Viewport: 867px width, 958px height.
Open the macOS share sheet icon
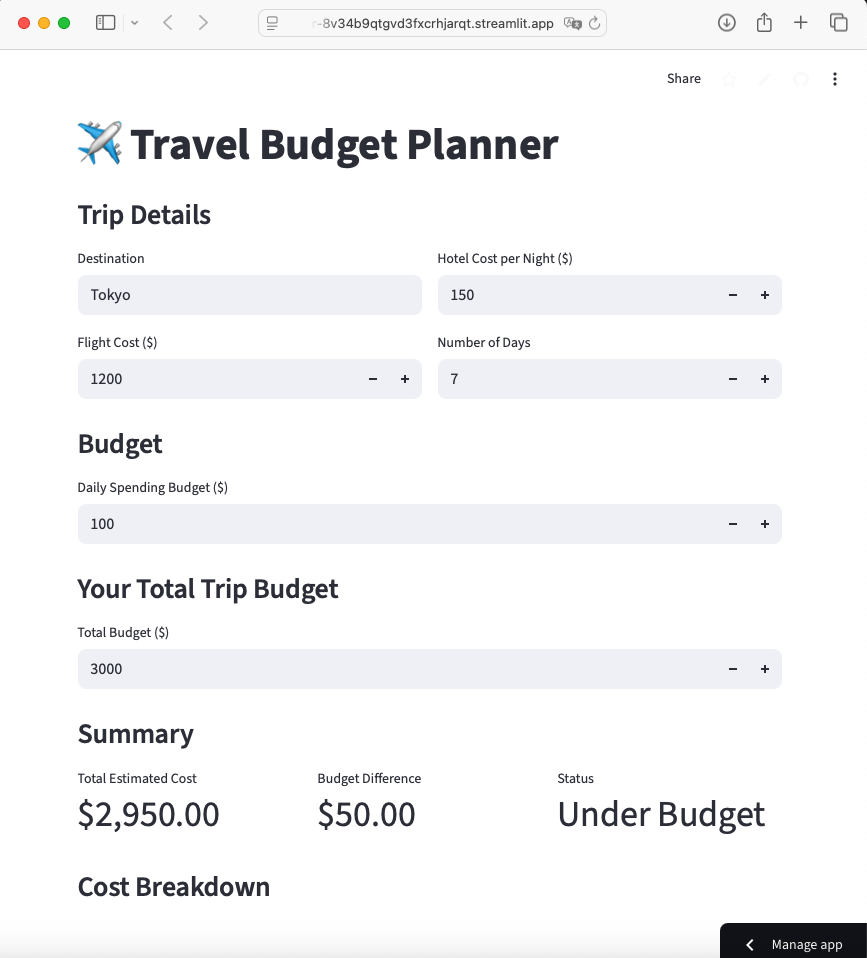pos(764,22)
